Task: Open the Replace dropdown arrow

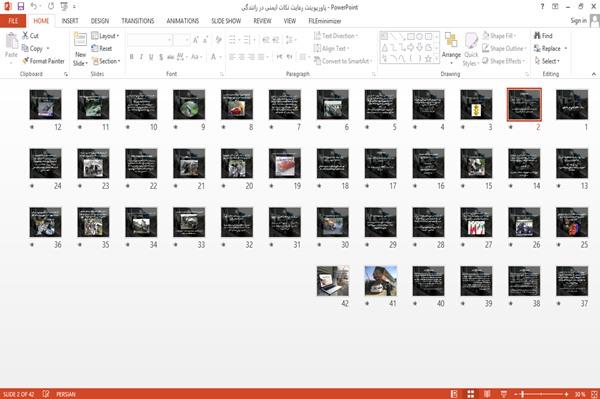Action: [x=566, y=48]
